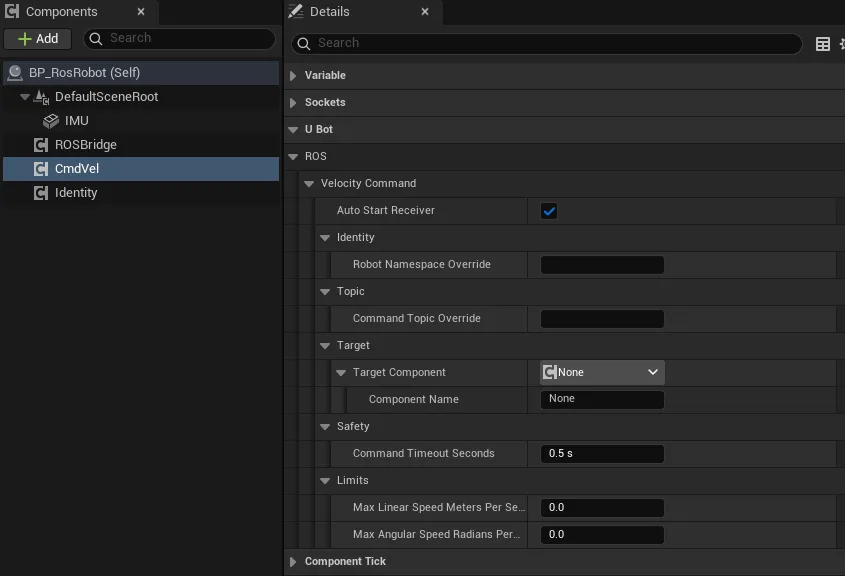Click the Command Timeout Seconds label

pos(424,454)
